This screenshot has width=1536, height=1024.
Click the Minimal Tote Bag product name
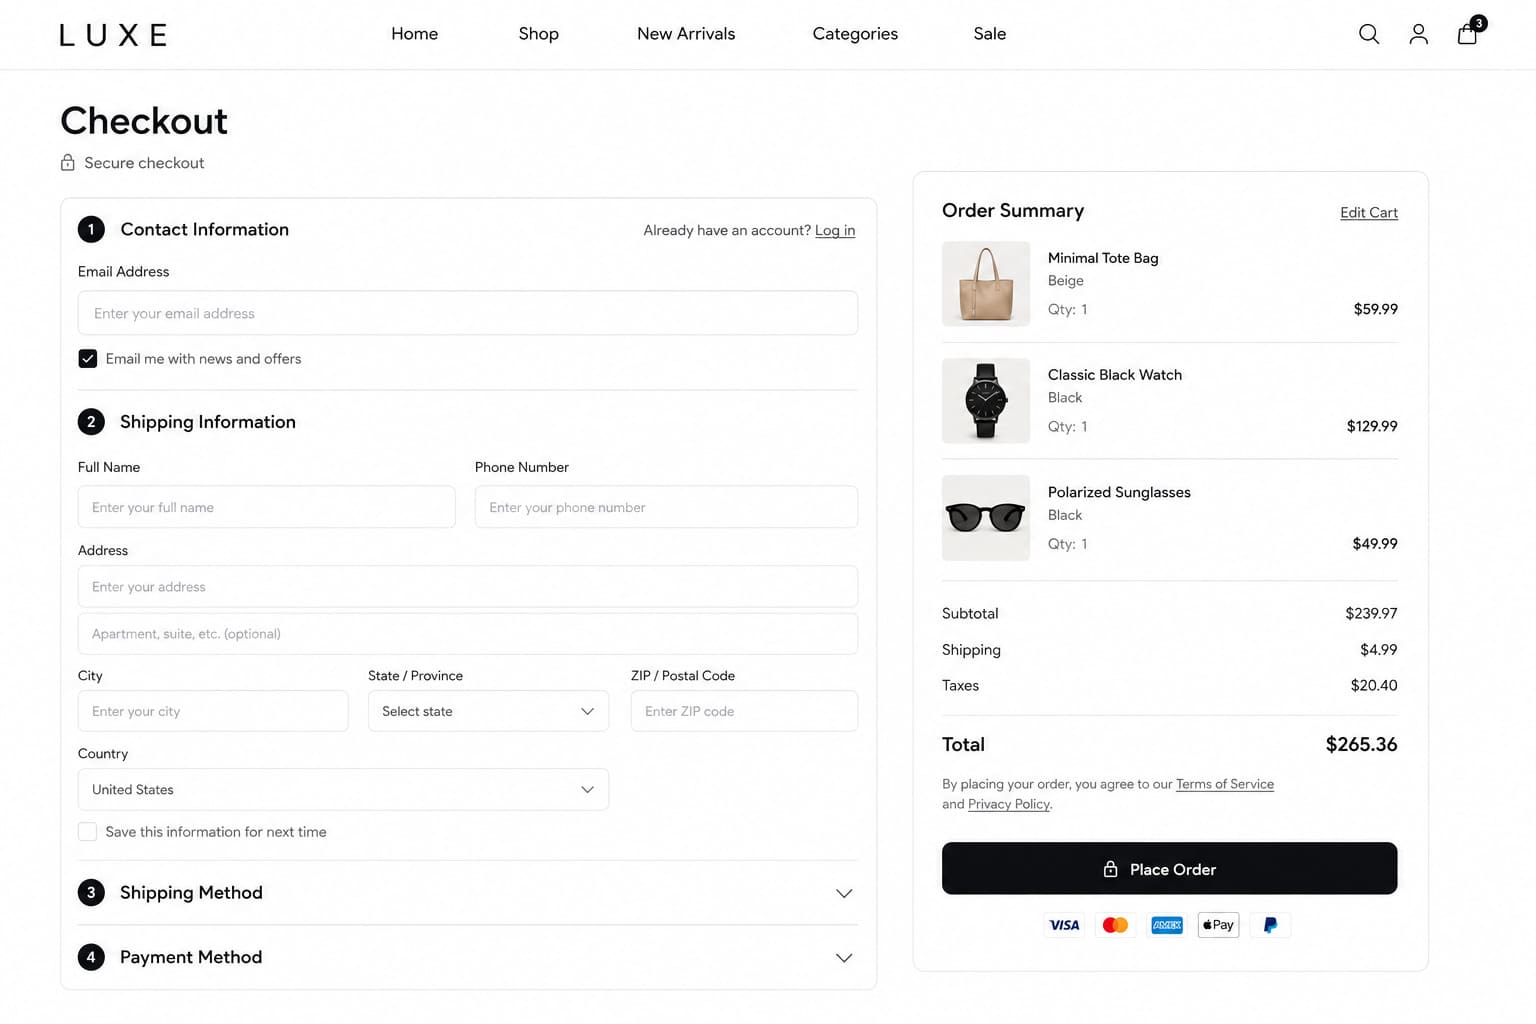tap(1103, 258)
